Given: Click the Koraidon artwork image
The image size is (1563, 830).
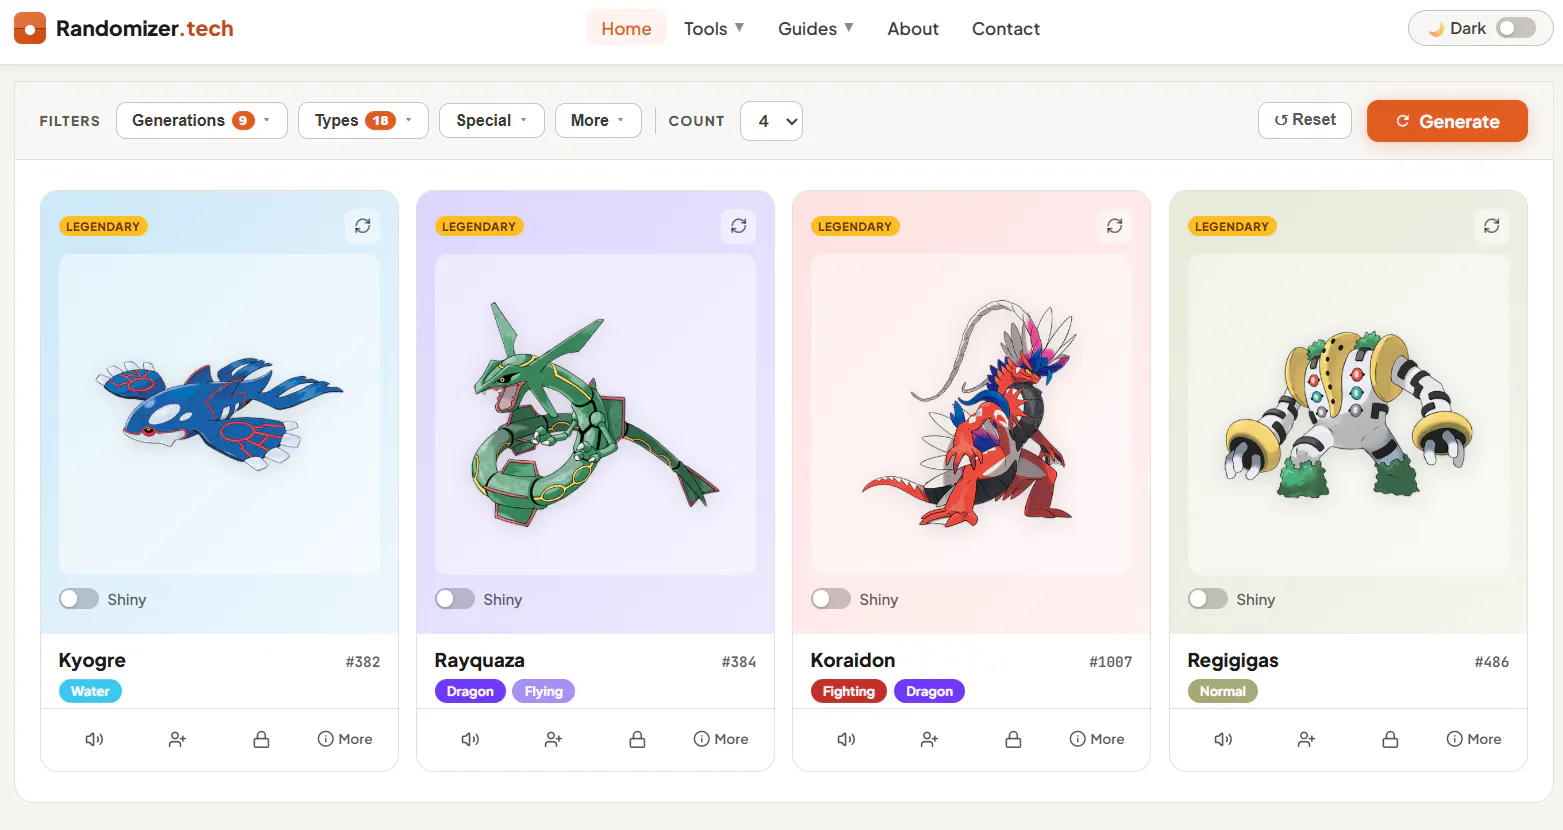Looking at the screenshot, I should click(x=971, y=414).
